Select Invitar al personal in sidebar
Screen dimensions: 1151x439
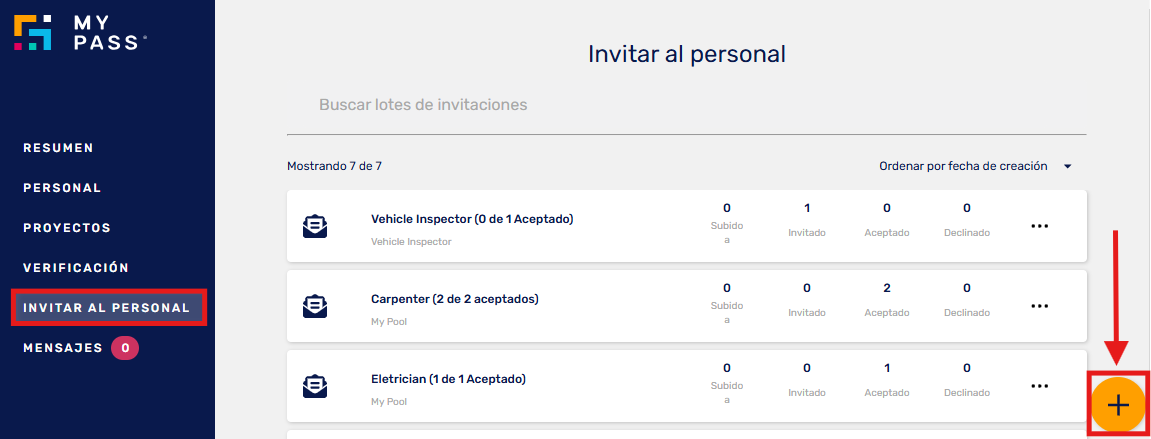tap(107, 308)
